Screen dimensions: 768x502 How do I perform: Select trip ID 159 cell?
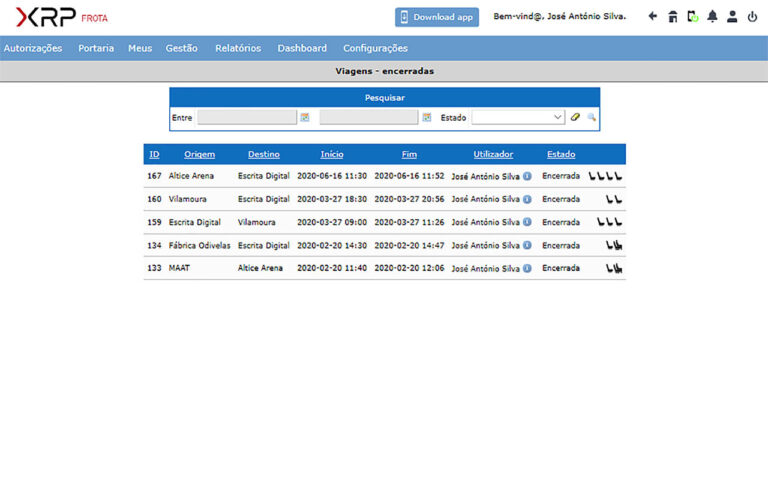(x=154, y=222)
